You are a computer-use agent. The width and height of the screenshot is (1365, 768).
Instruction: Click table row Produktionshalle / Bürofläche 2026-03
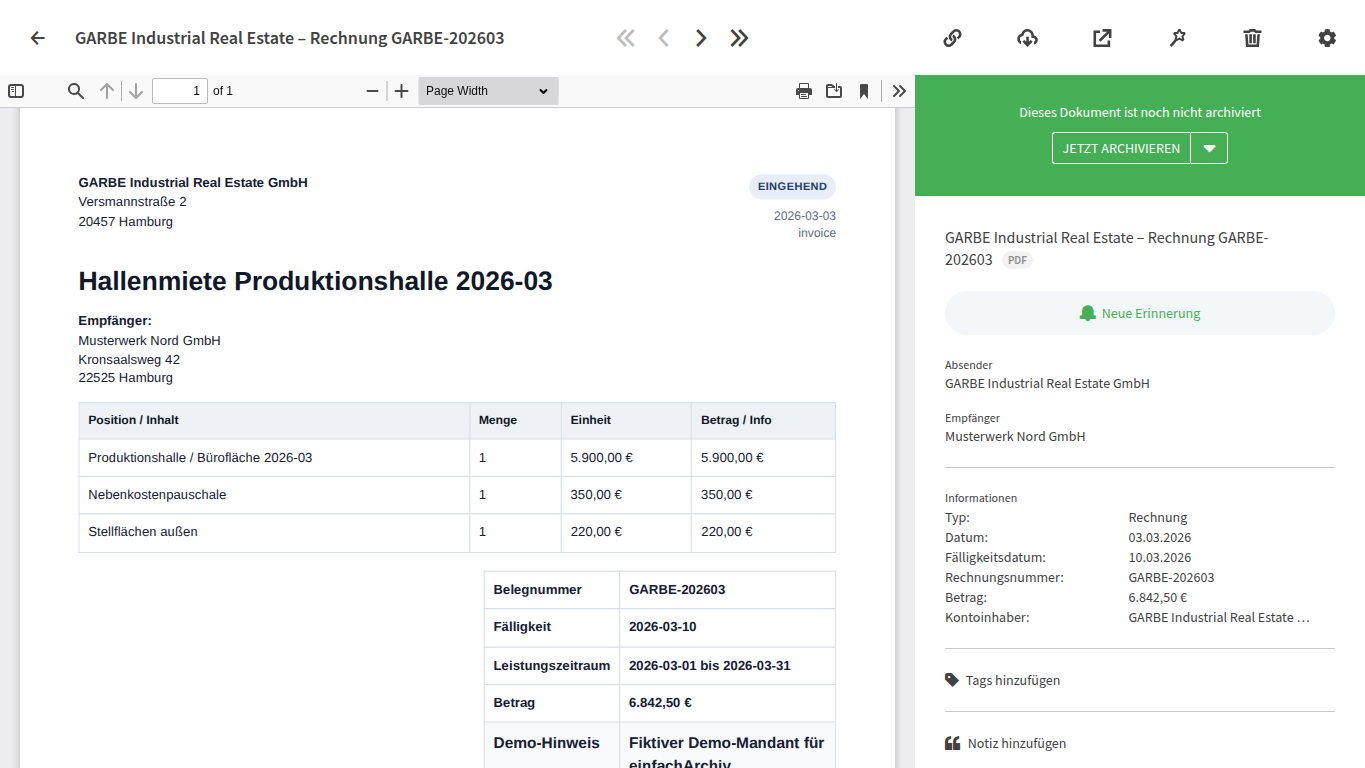(x=457, y=458)
